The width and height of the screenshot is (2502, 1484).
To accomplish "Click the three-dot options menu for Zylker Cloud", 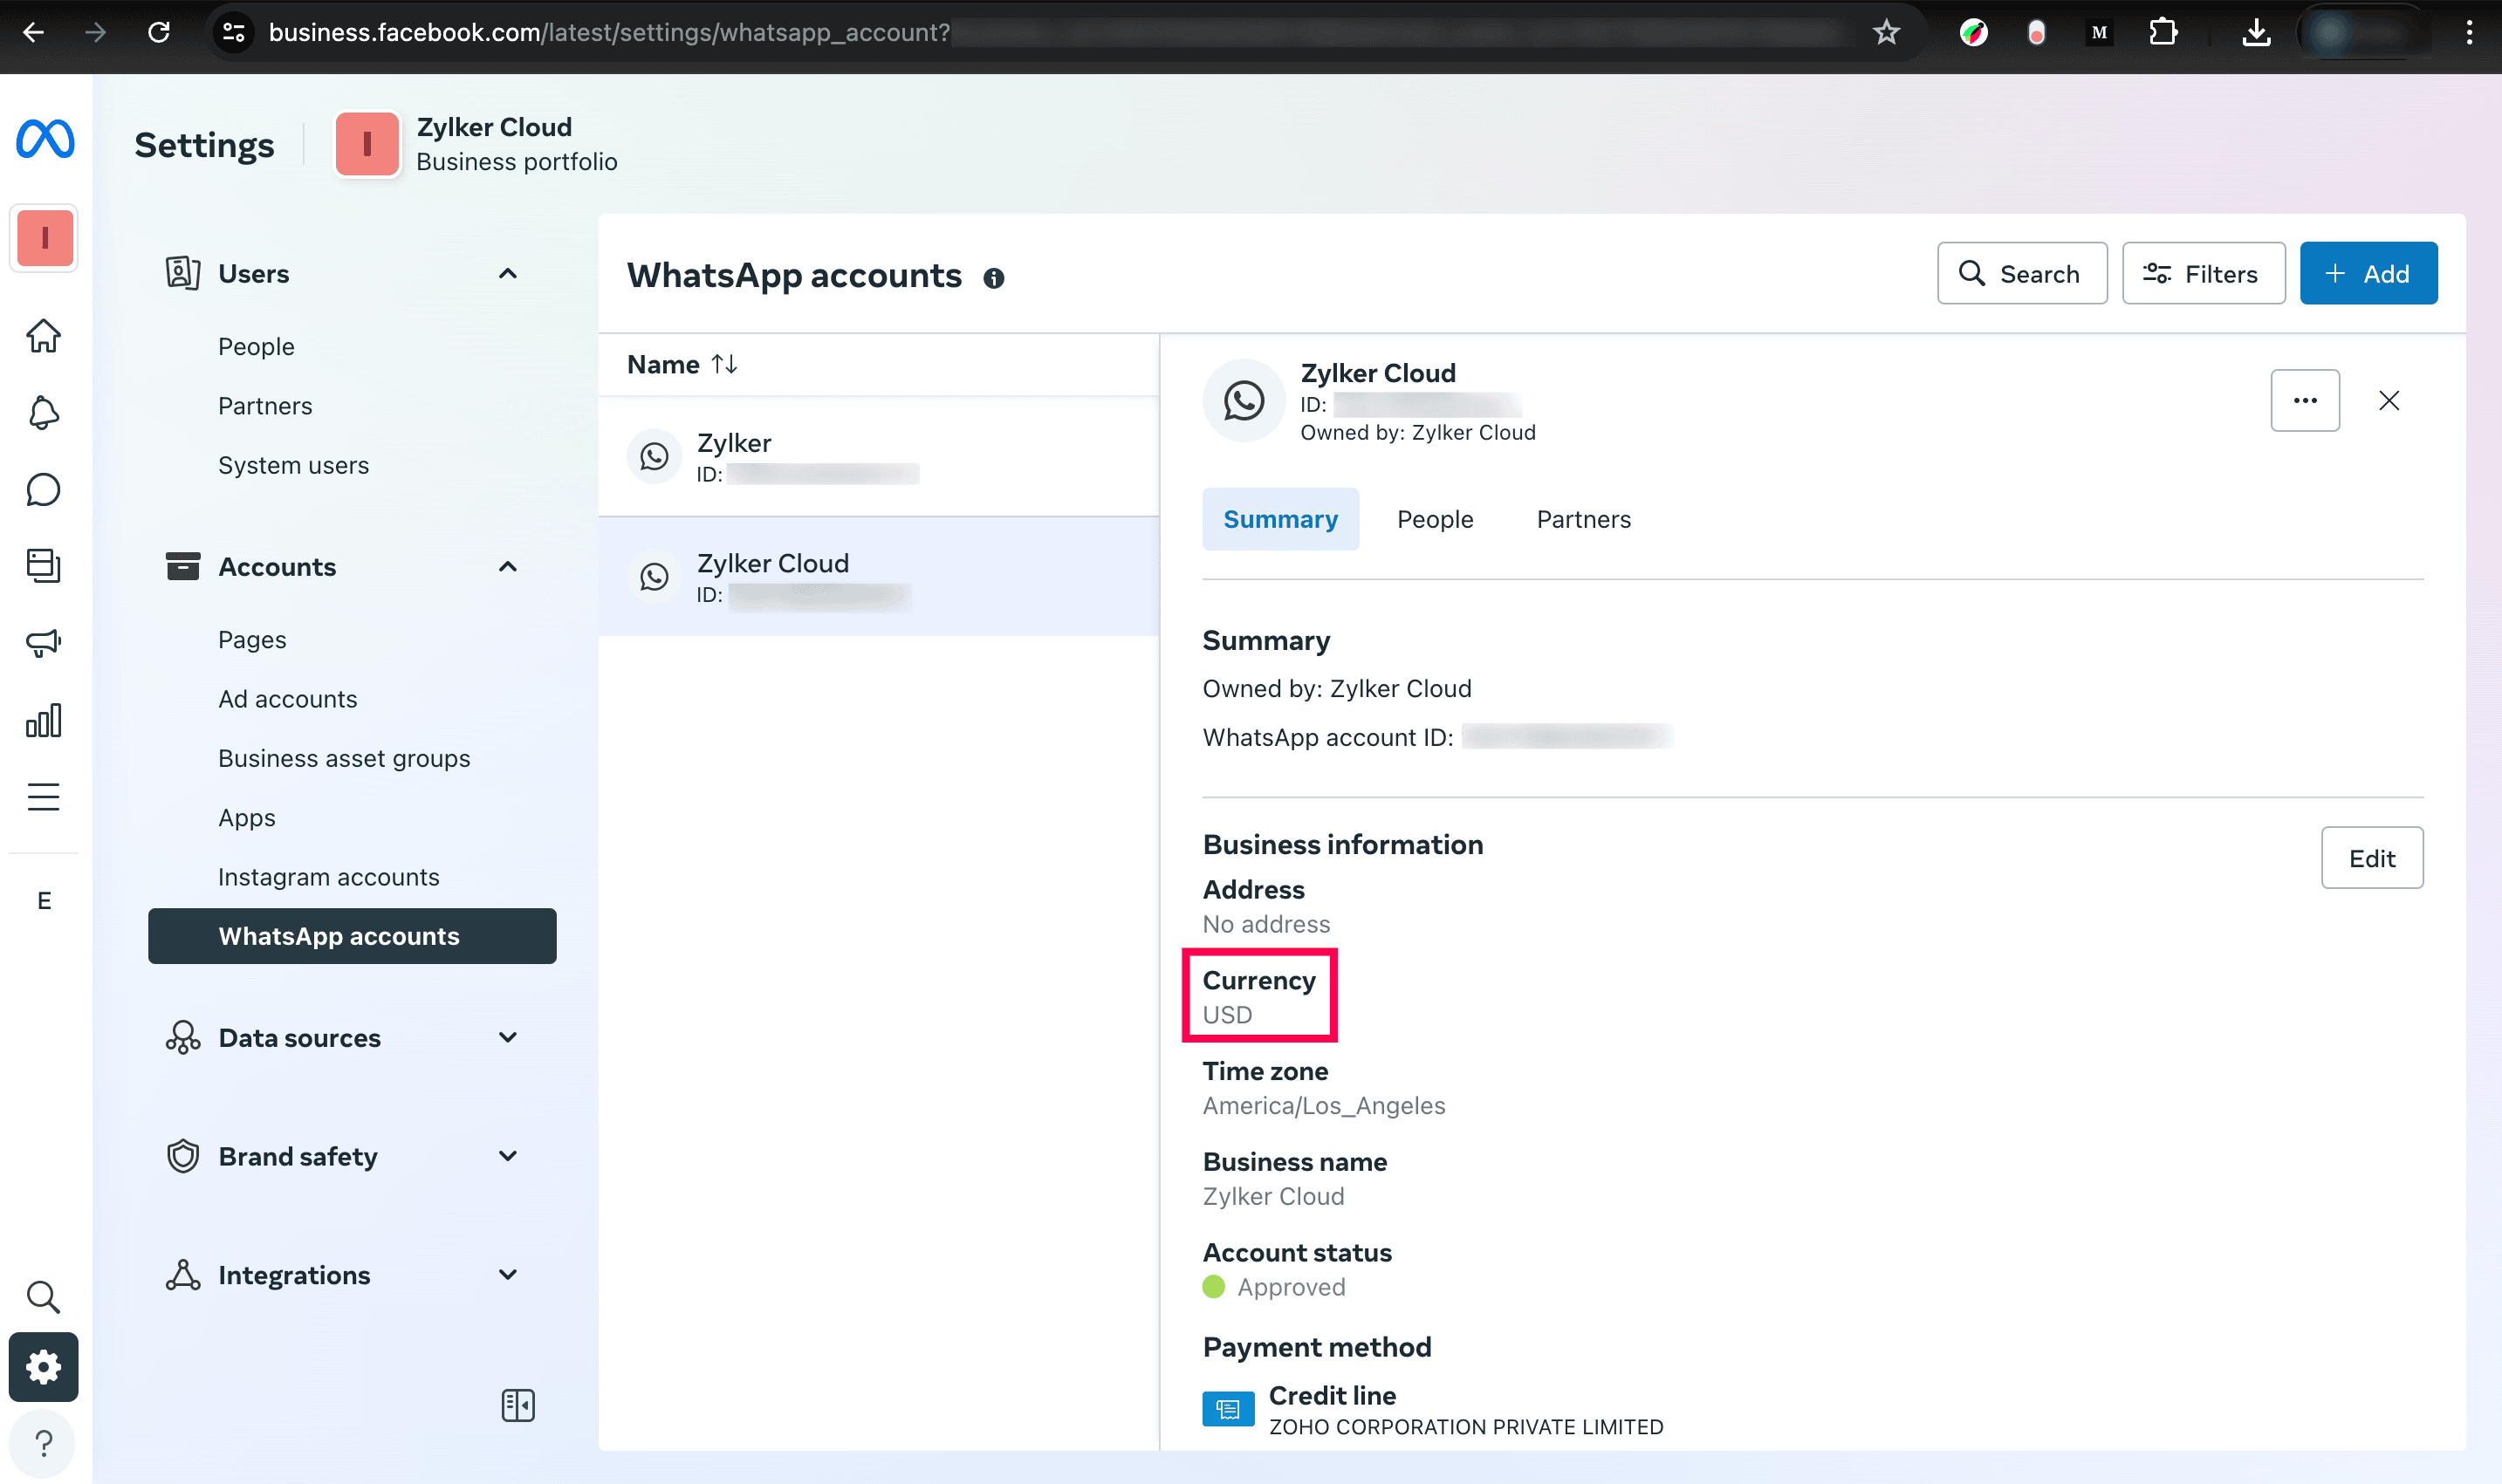I will [x=2304, y=400].
